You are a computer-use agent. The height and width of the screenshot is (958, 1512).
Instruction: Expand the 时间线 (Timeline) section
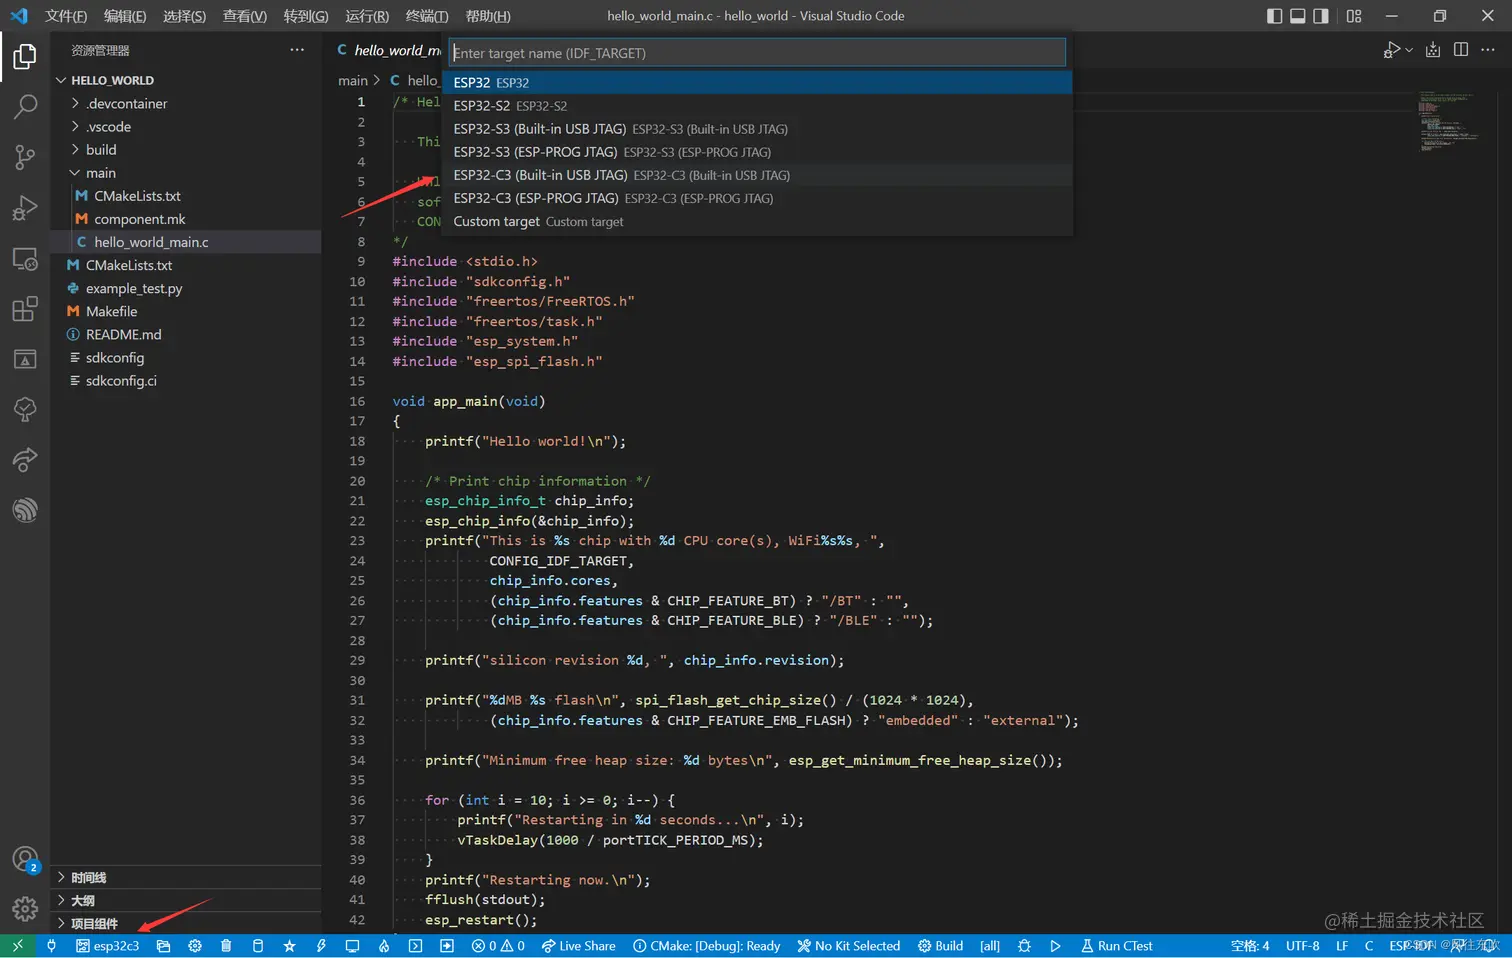186,877
